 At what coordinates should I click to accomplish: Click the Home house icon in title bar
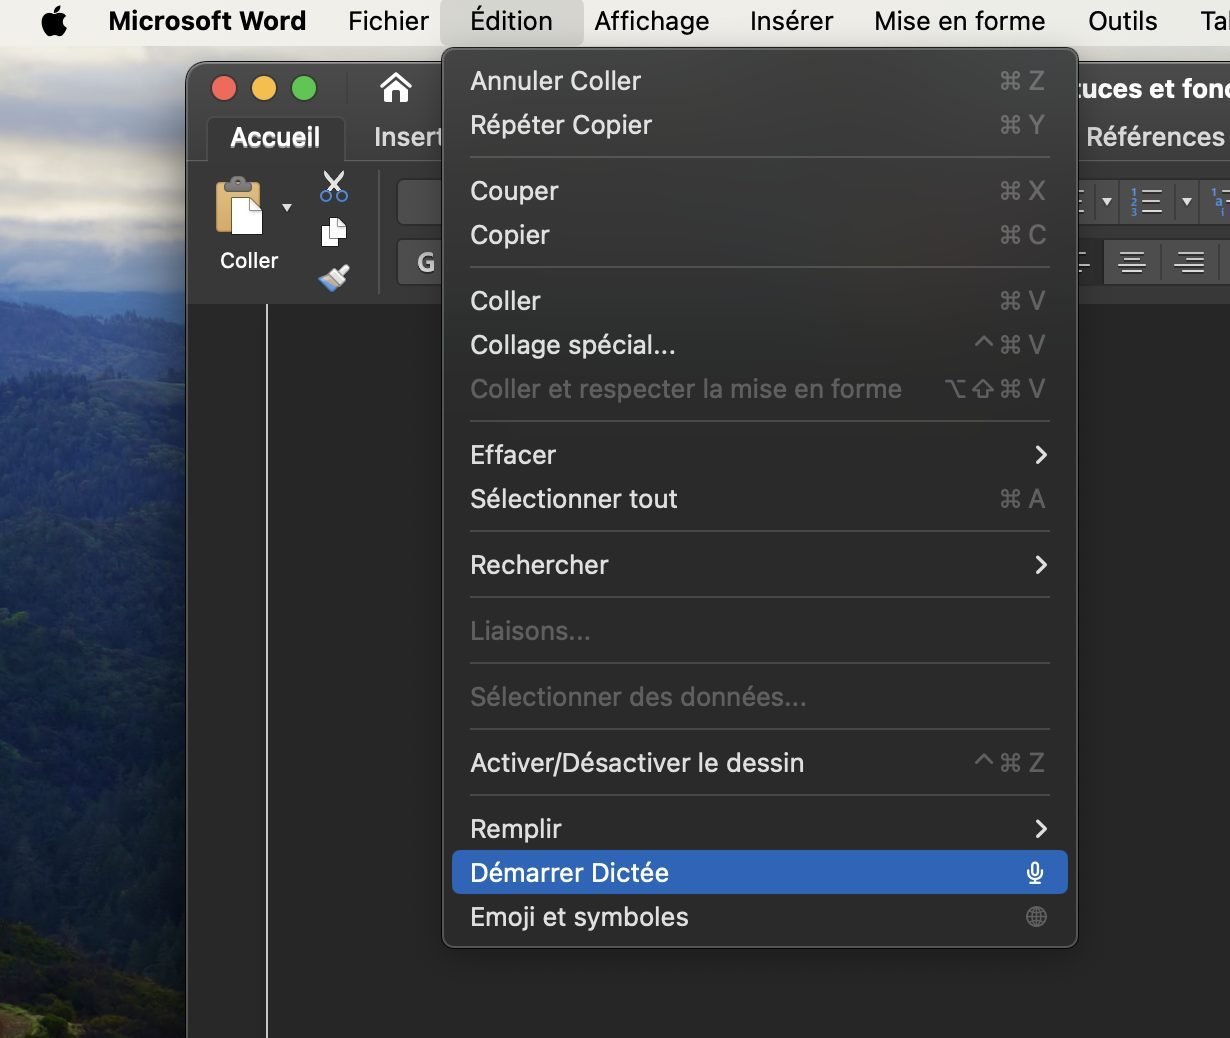click(x=396, y=88)
